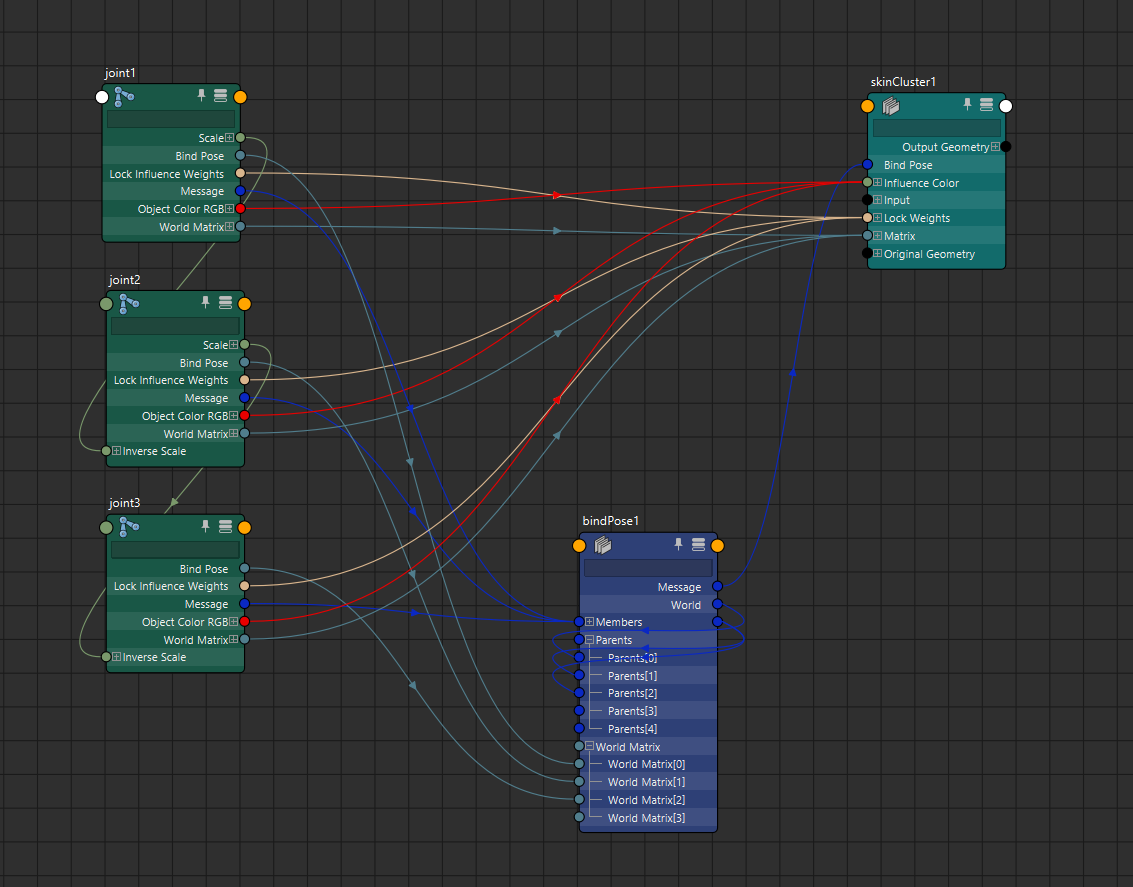Screen dimensions: 1133x887
Task: Change the view mode icon on joint2
Action: point(225,303)
